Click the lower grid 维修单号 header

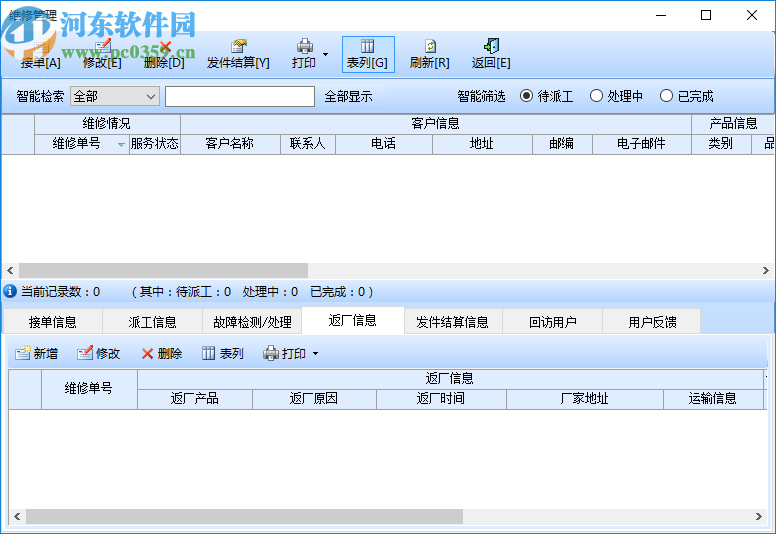(x=89, y=389)
